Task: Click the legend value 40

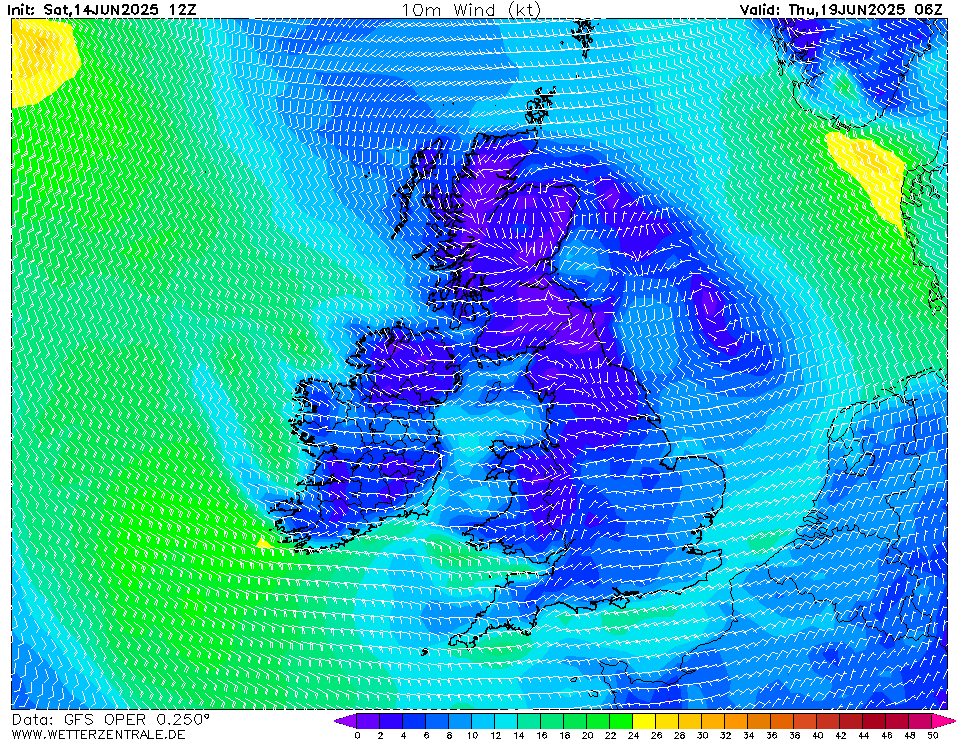Action: coord(817,735)
